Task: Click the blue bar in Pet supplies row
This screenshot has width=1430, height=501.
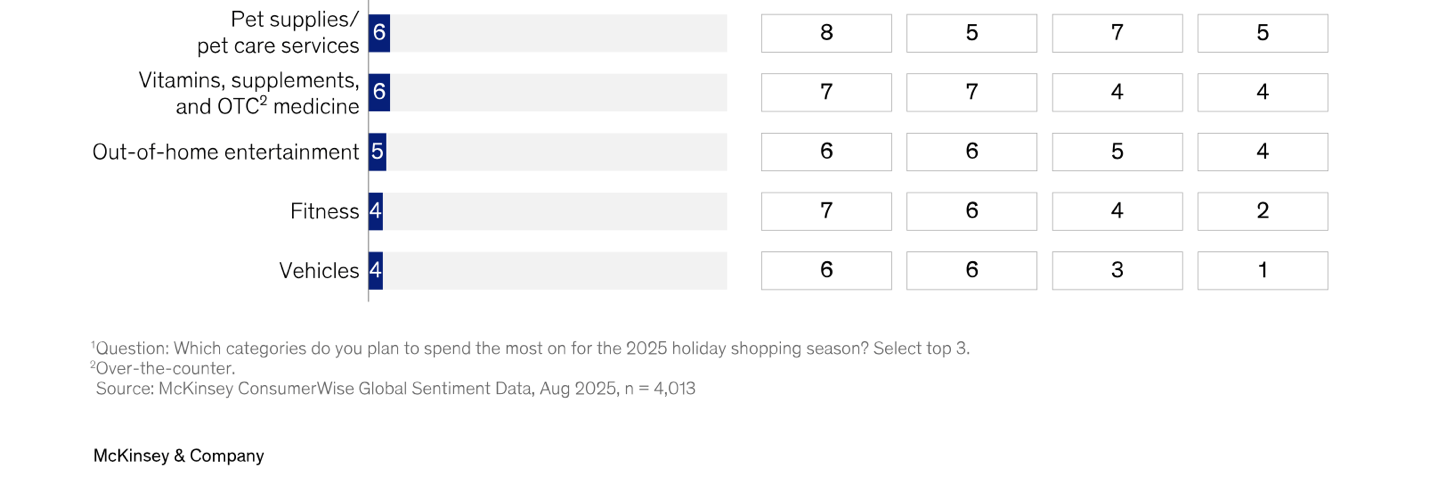Action: coord(379,33)
